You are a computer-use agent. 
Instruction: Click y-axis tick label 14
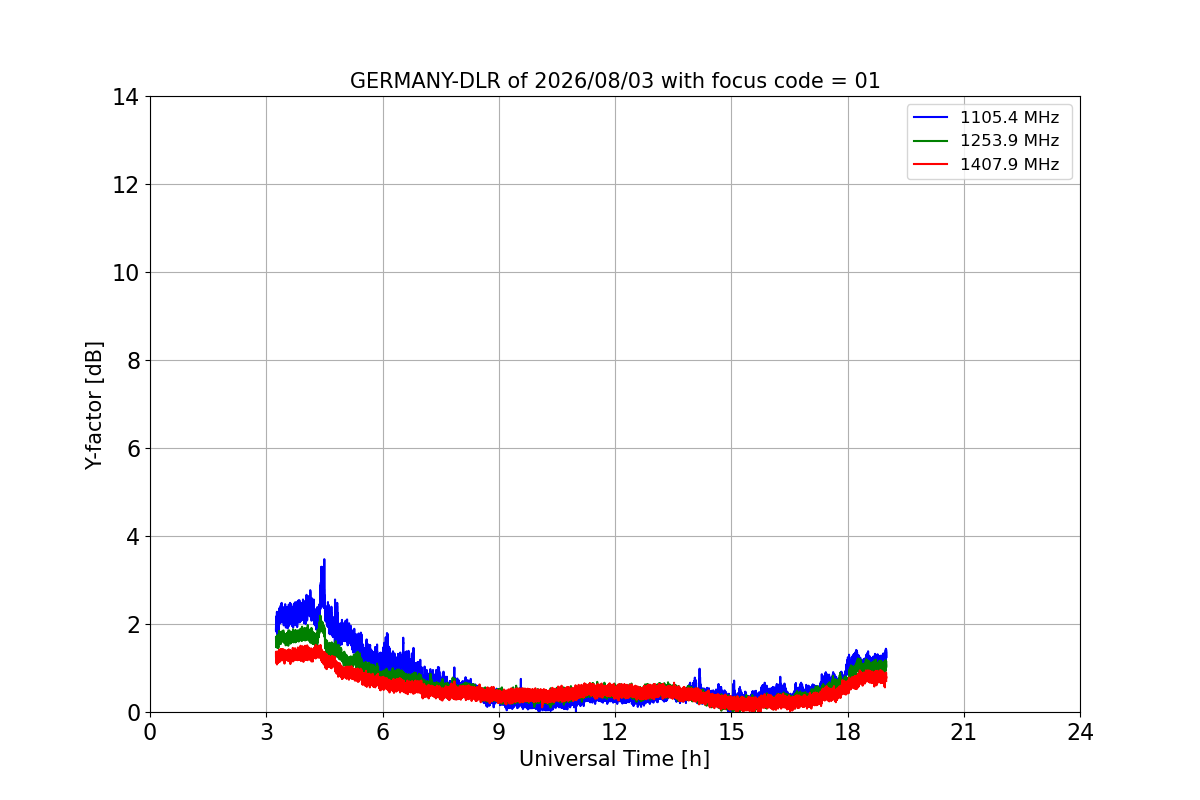pyautogui.click(x=126, y=97)
